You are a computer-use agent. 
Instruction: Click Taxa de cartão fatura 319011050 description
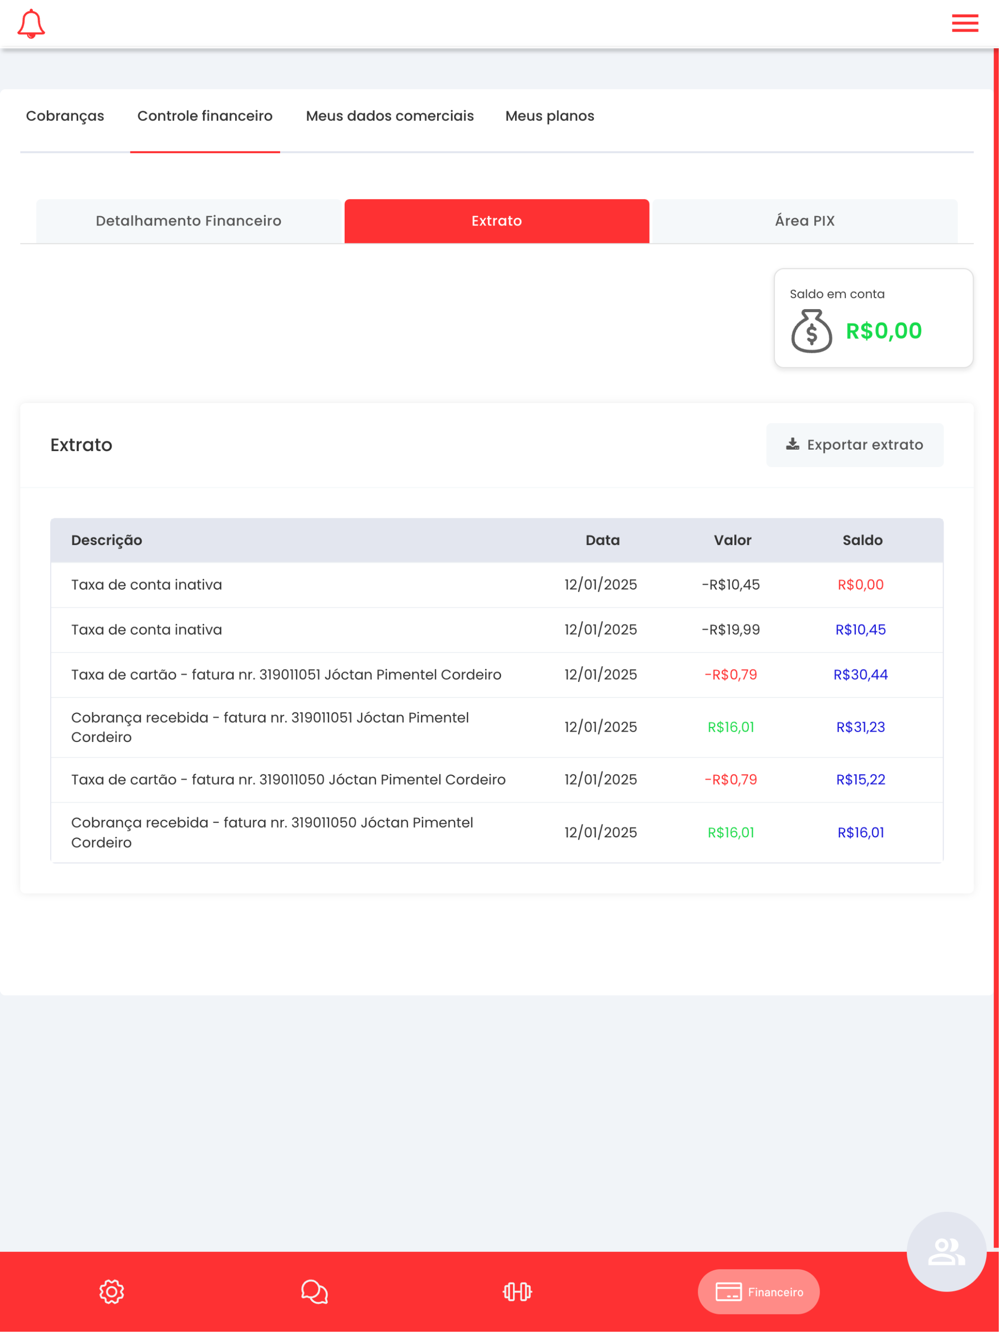click(288, 780)
